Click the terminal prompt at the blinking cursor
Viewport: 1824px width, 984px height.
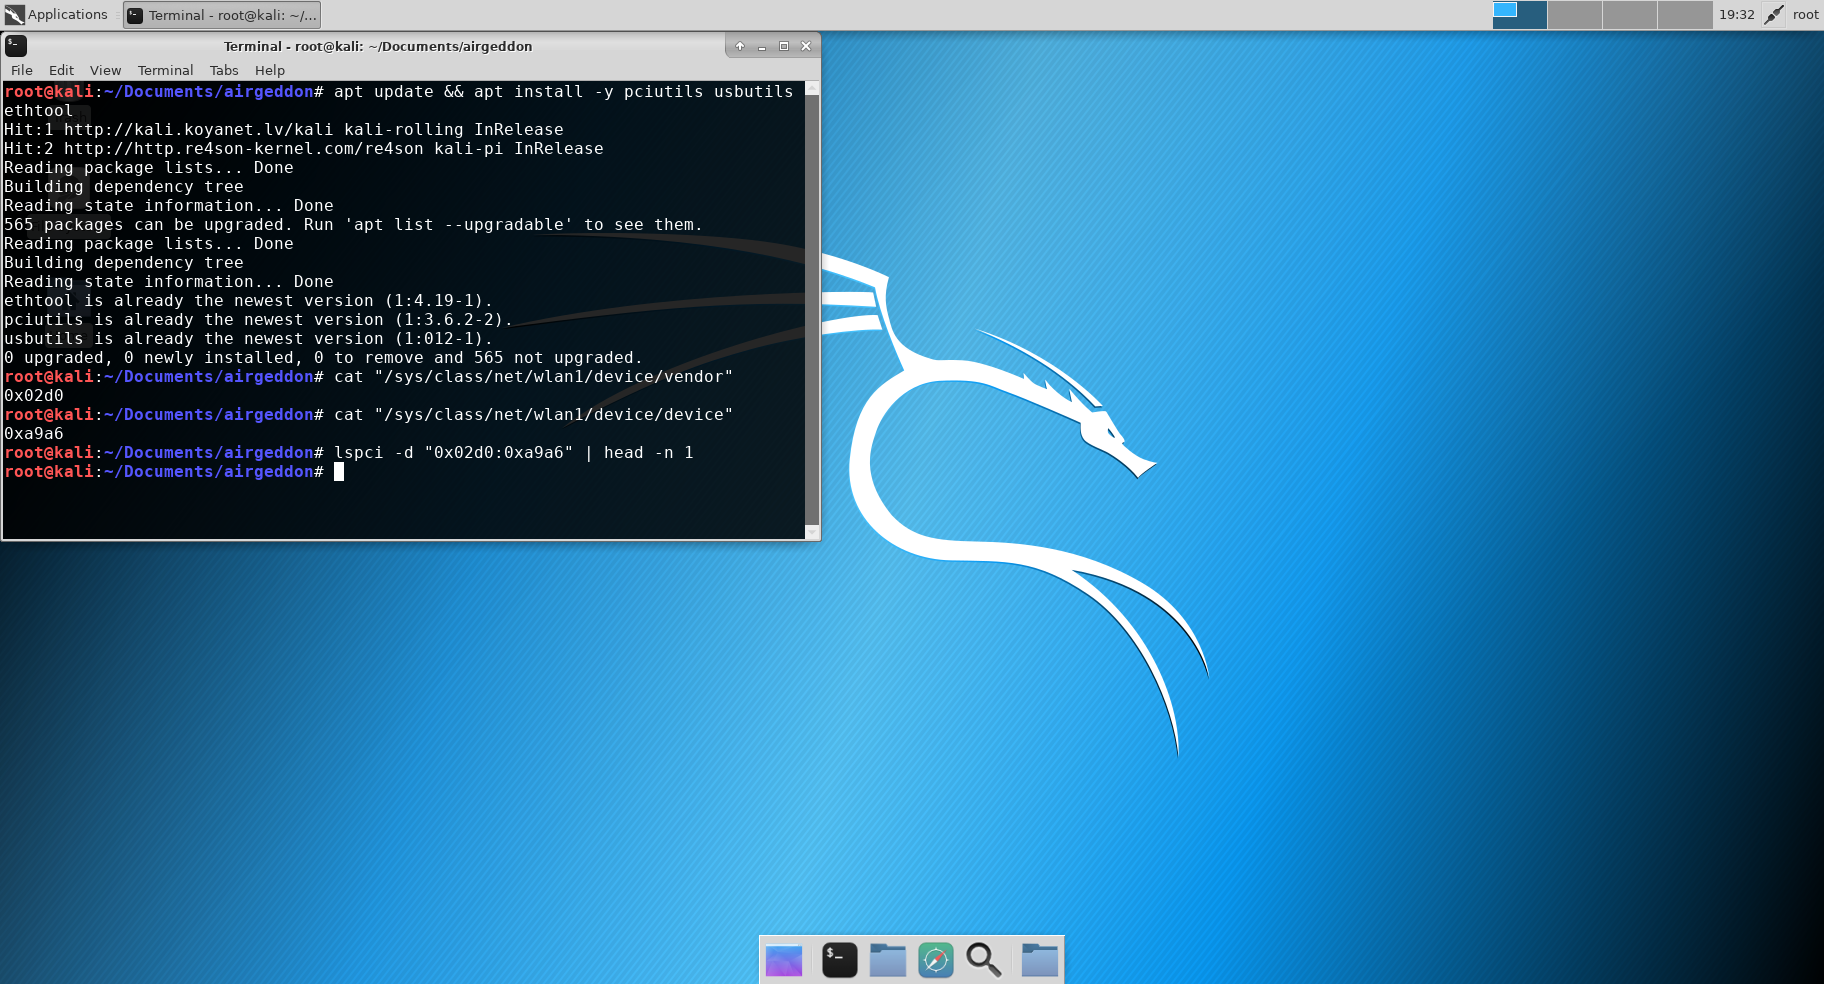click(339, 471)
